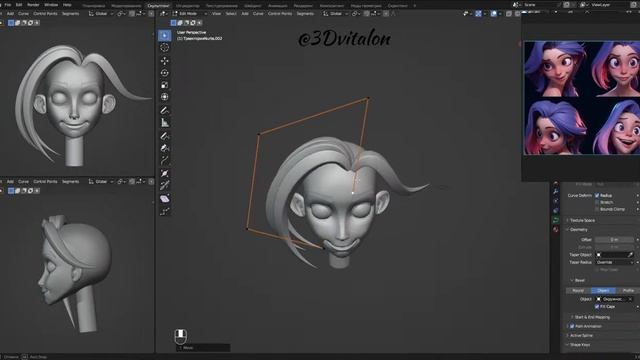
Task: Open Render menu
Action: [33, 5]
